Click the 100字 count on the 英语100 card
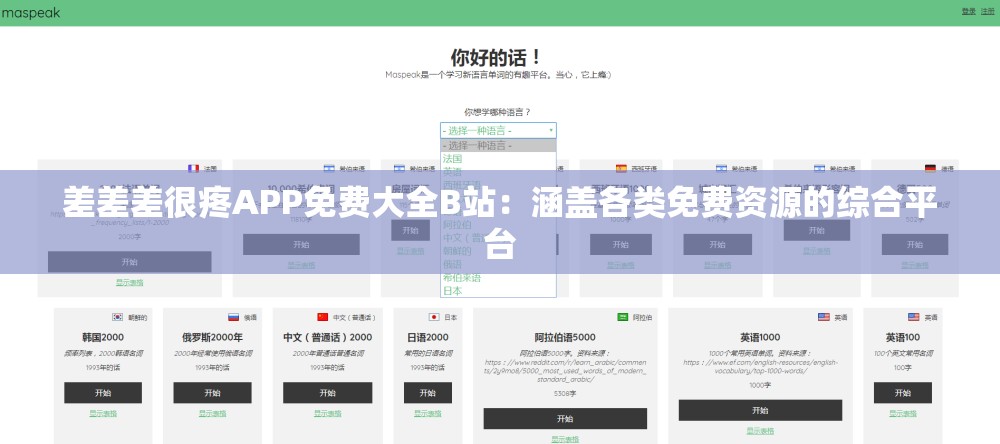Viewport: 1000px width, 444px height. [902, 367]
